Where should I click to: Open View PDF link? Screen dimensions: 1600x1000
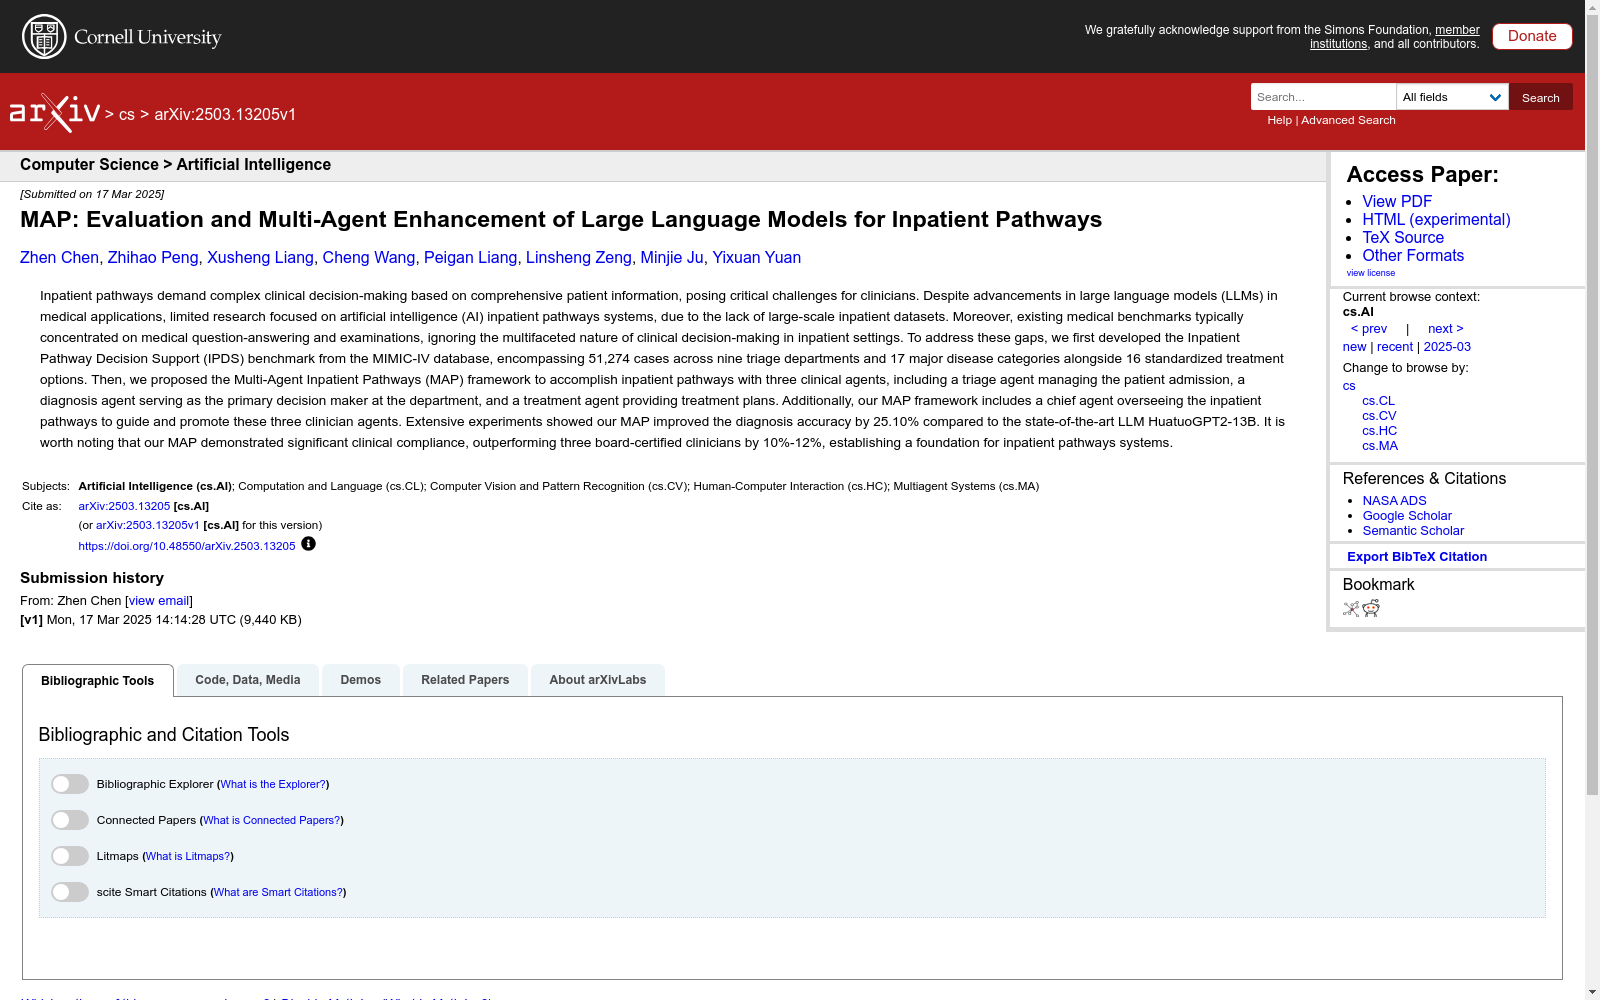point(1397,202)
